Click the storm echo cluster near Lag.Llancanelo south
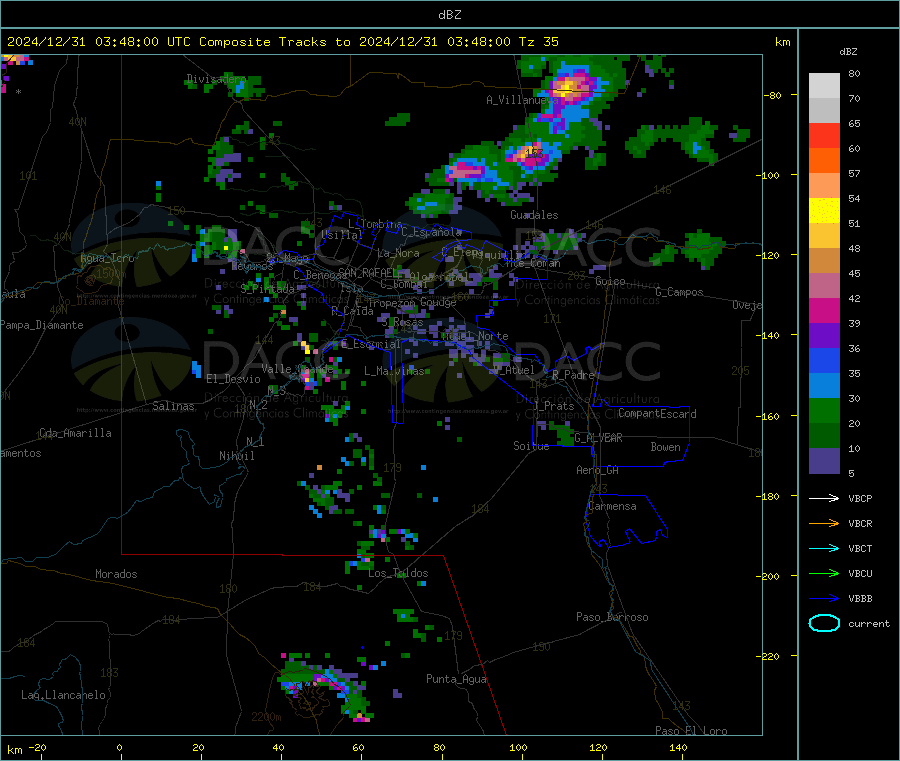 [x=324, y=686]
